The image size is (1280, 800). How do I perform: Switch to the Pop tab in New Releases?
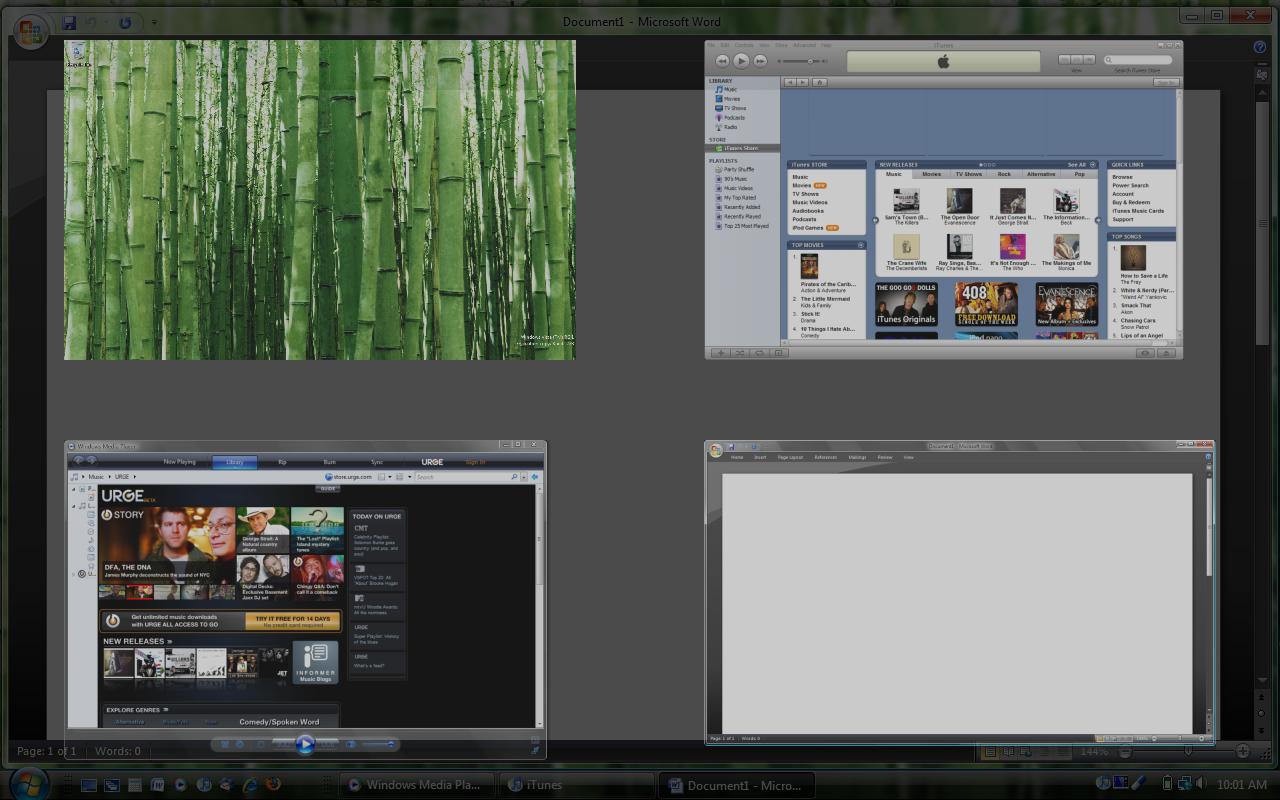click(1079, 174)
